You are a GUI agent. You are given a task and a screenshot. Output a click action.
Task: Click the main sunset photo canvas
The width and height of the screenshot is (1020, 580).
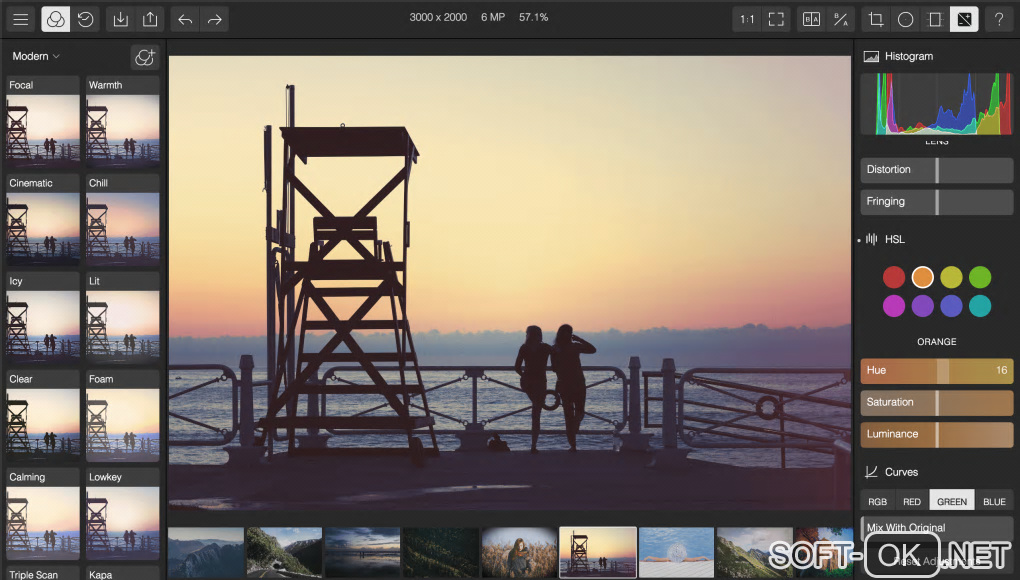click(510, 282)
